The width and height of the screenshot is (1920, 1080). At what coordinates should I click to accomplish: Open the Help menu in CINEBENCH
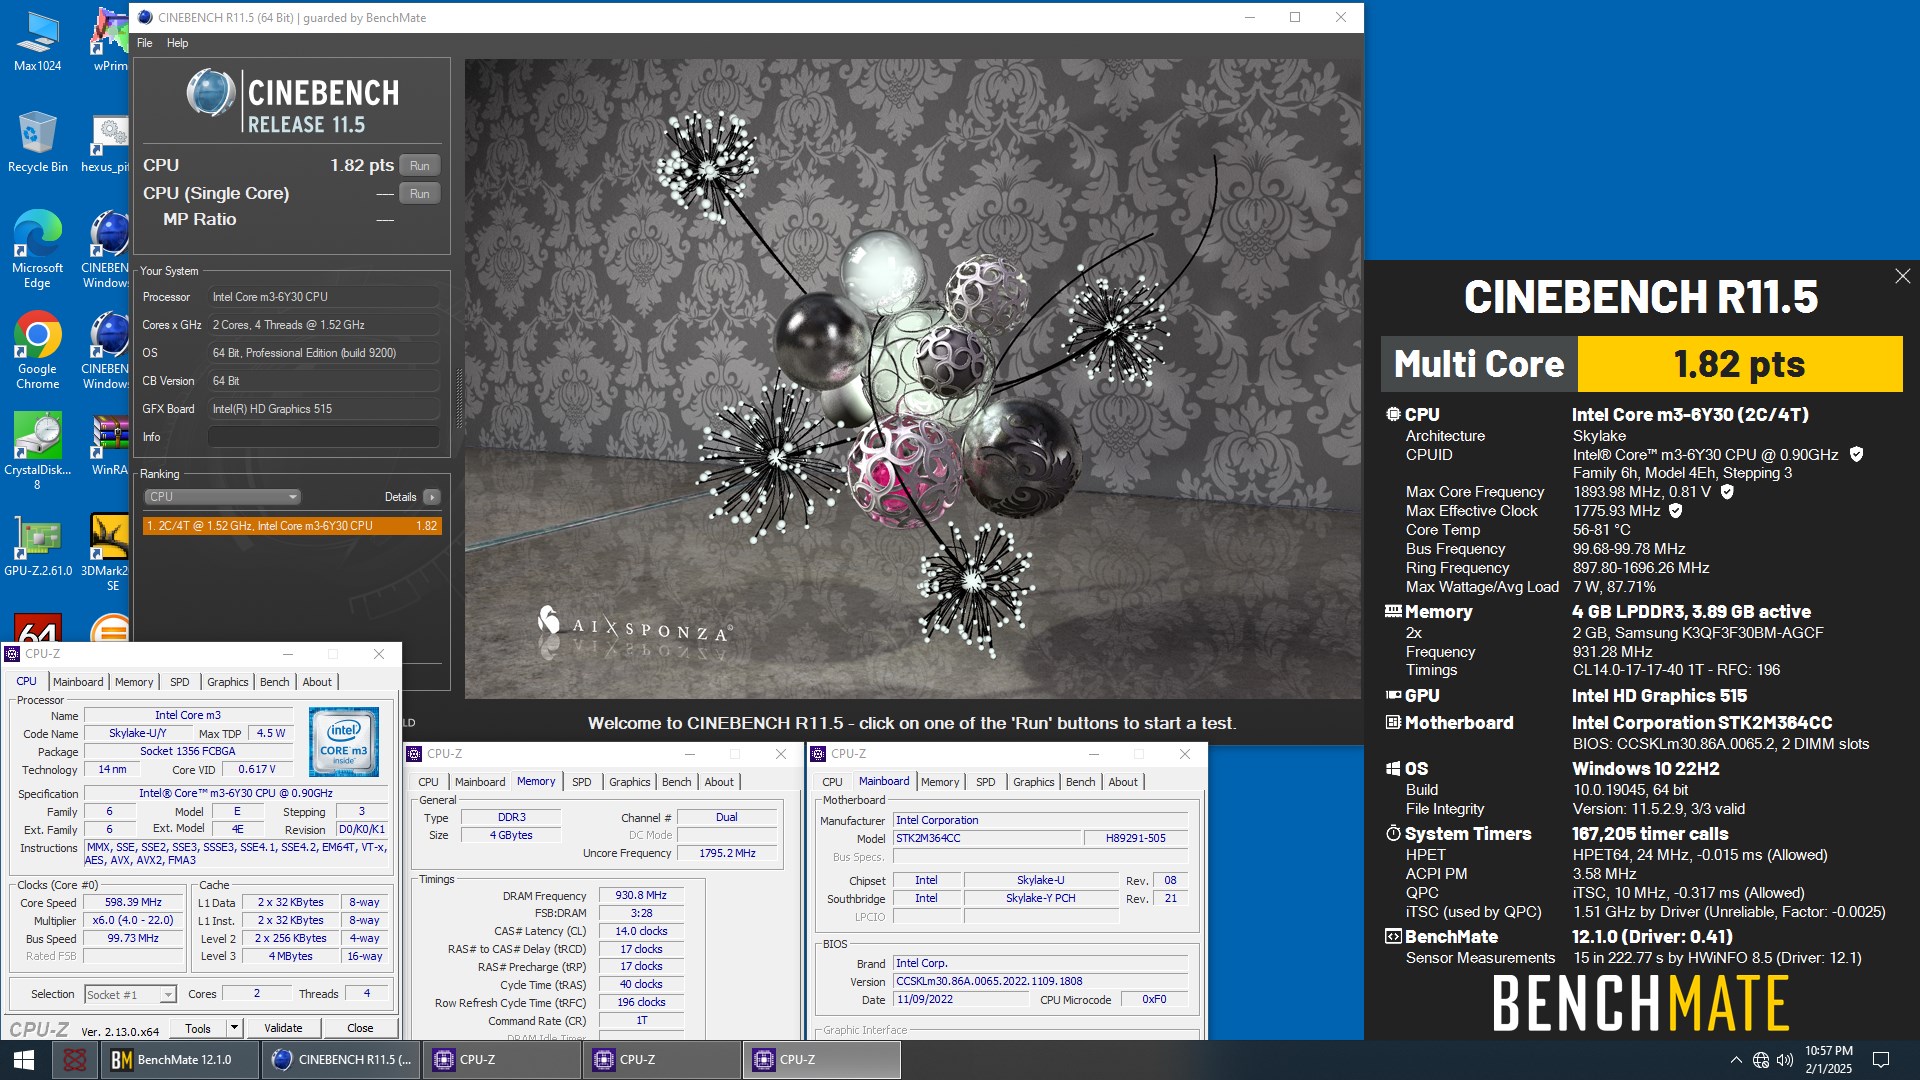[x=177, y=43]
